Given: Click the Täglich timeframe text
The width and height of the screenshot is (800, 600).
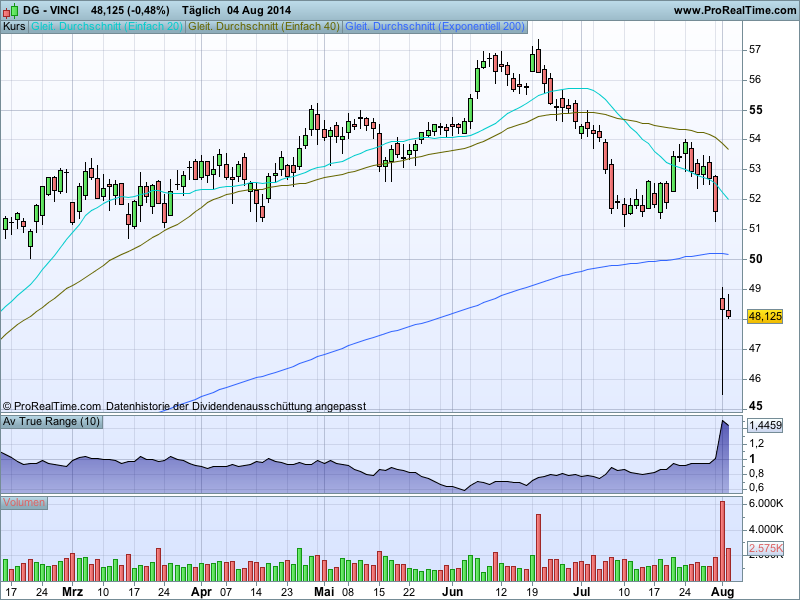Looking at the screenshot, I should click(x=201, y=10).
